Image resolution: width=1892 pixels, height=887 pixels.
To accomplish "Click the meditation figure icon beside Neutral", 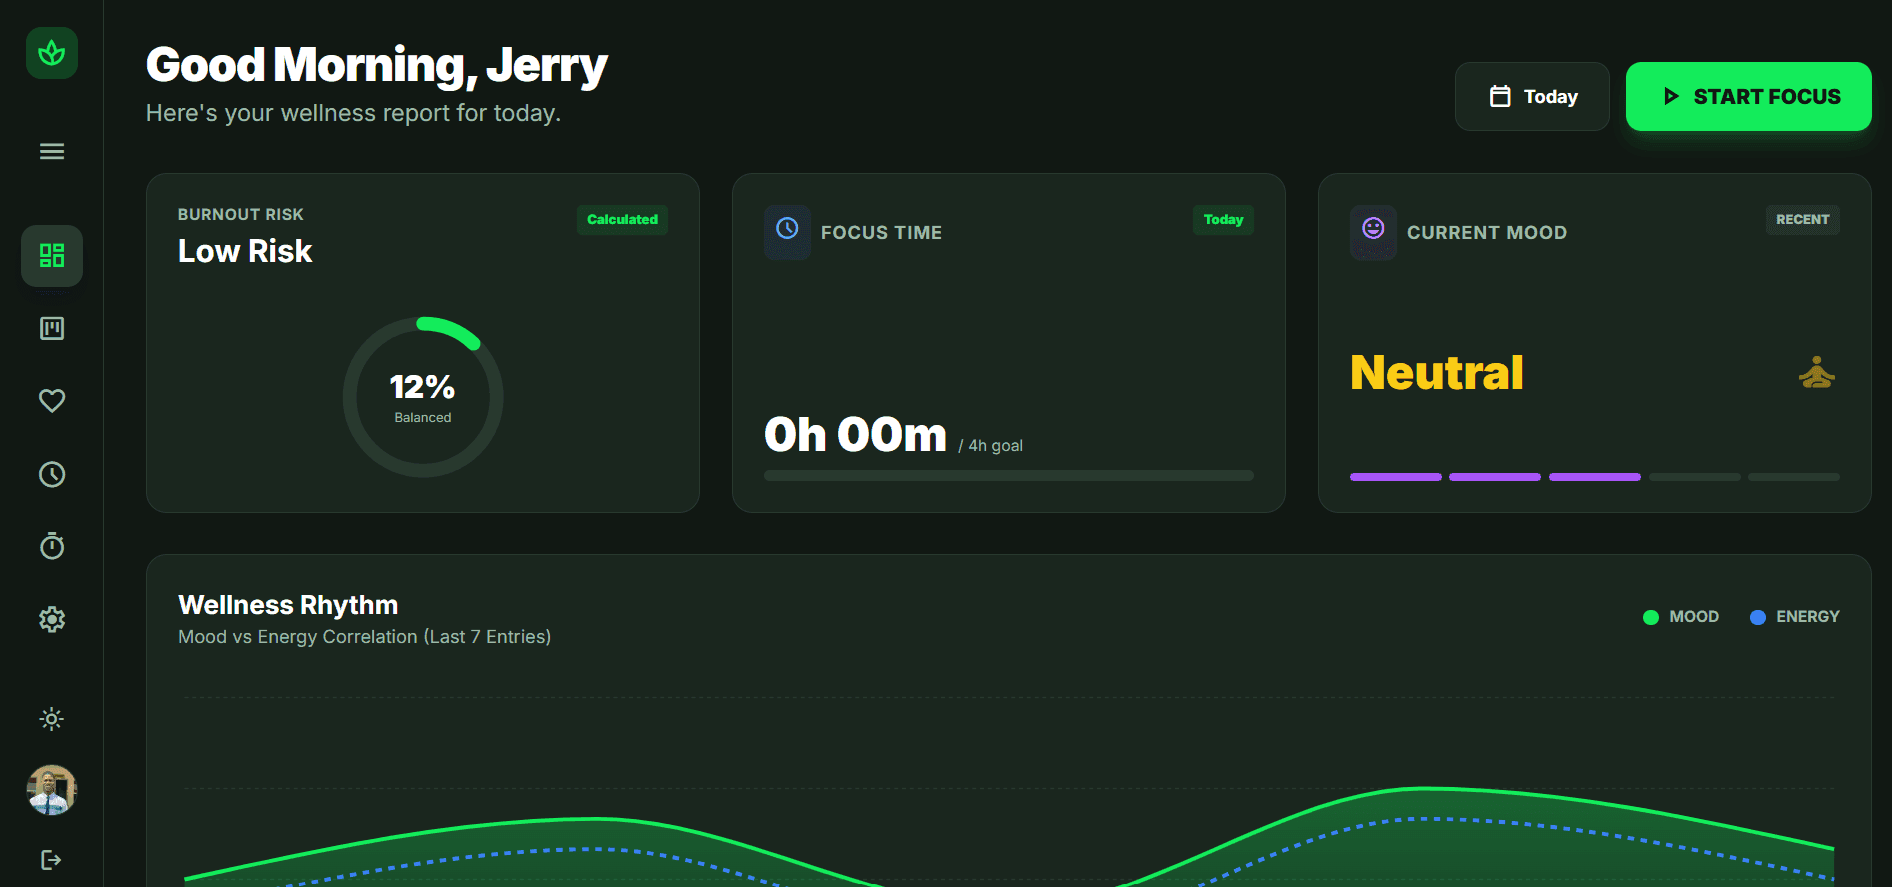I will click(x=1816, y=373).
